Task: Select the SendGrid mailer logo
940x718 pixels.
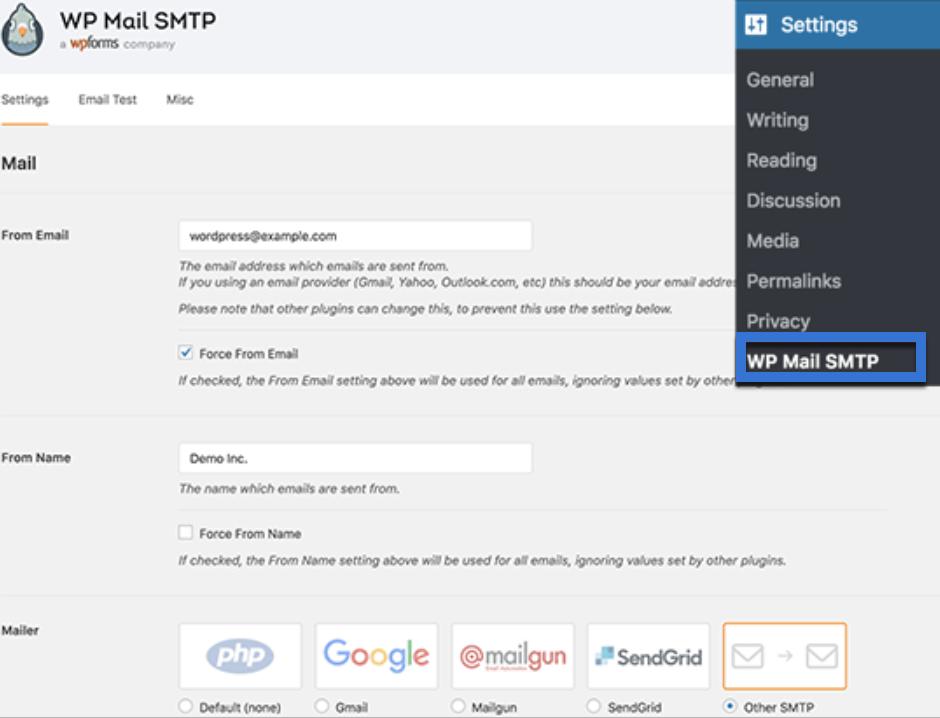Action: [x=649, y=656]
